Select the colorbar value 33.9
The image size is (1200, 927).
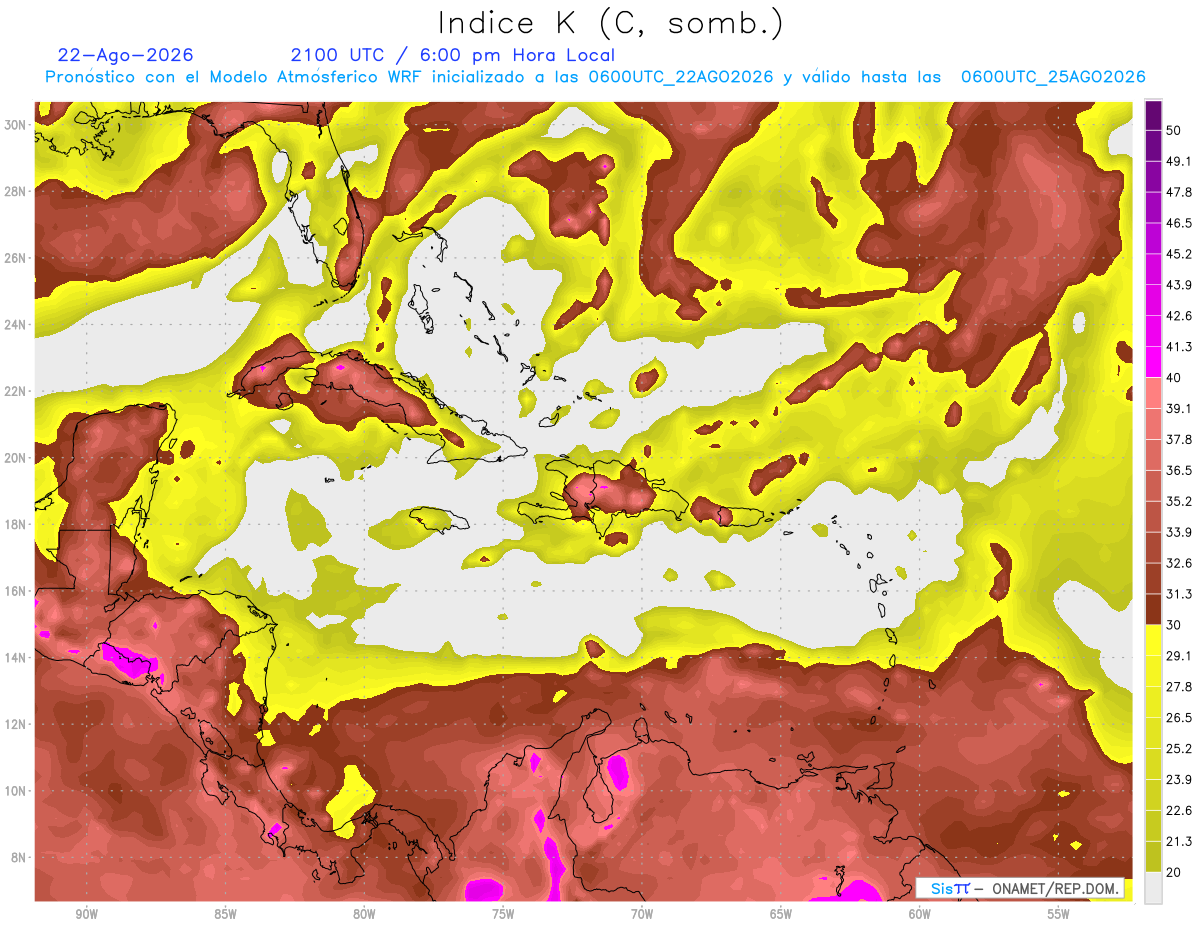point(1179,532)
